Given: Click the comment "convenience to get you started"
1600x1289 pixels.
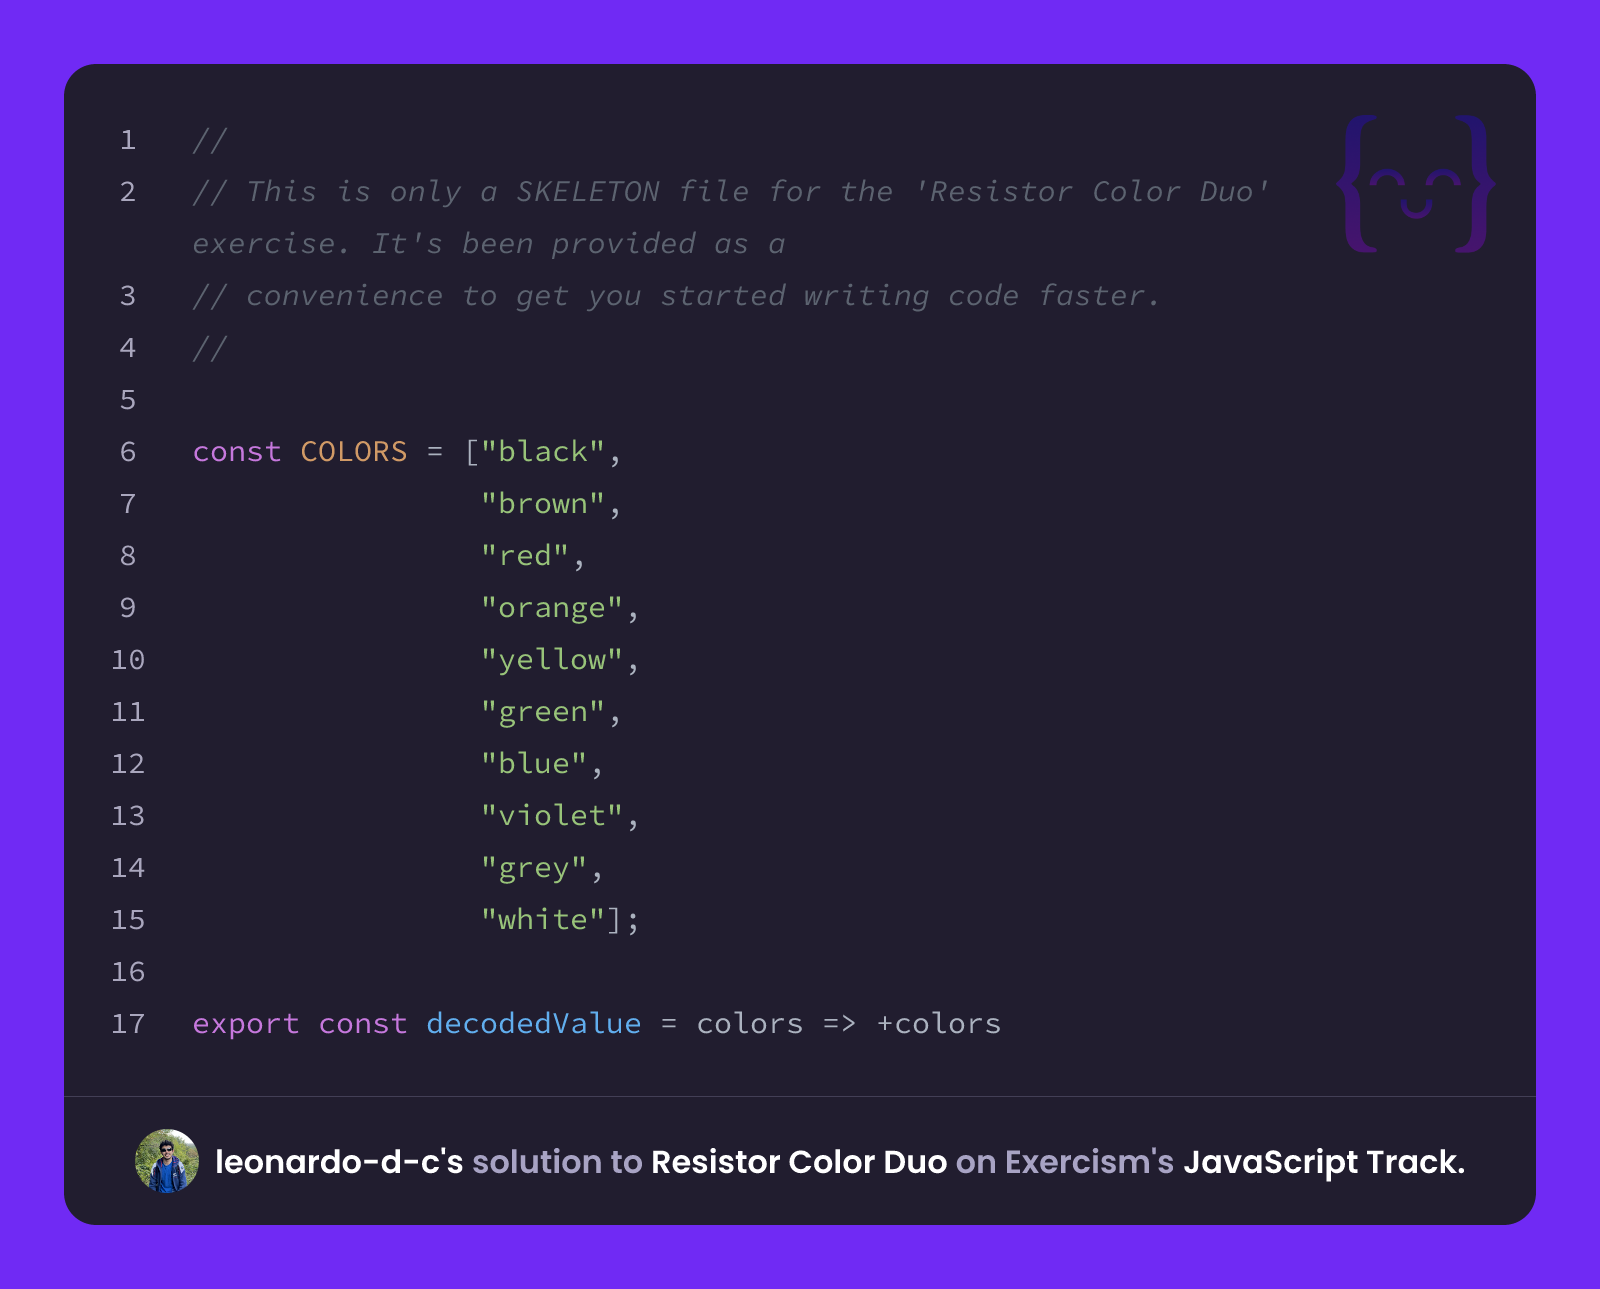Looking at the screenshot, I should pos(516,296).
